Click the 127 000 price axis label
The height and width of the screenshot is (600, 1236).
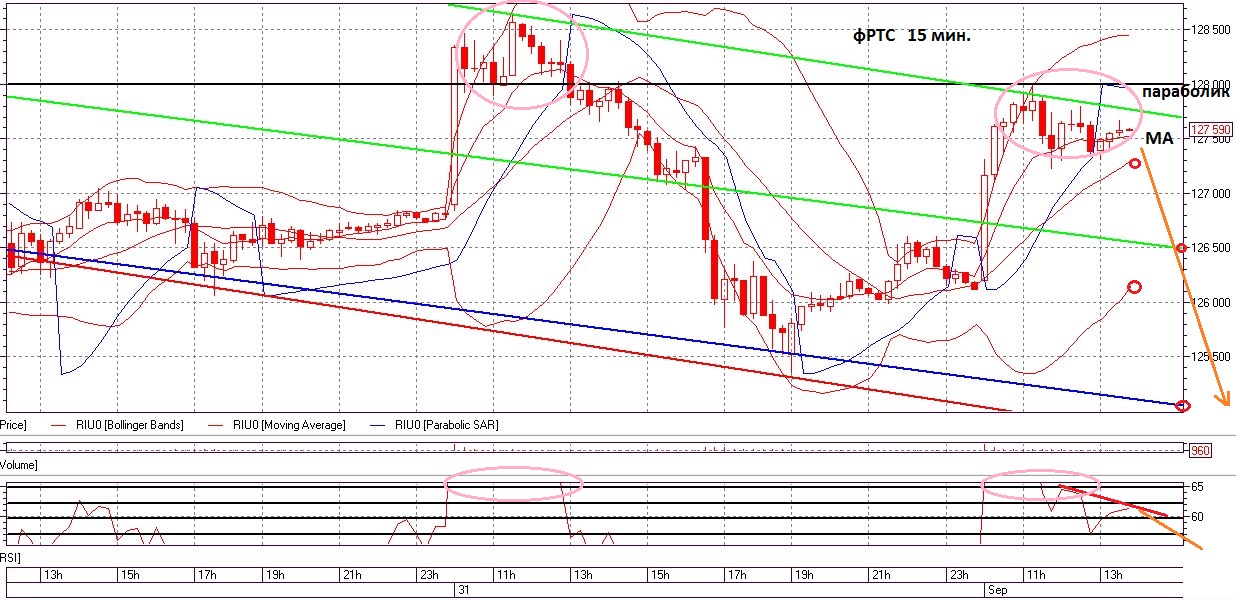pos(1211,193)
